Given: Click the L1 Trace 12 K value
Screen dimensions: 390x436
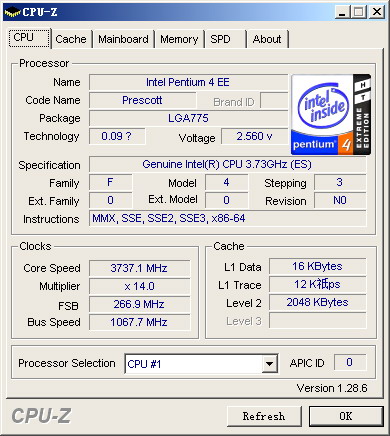Looking at the screenshot, I should tap(317, 284).
